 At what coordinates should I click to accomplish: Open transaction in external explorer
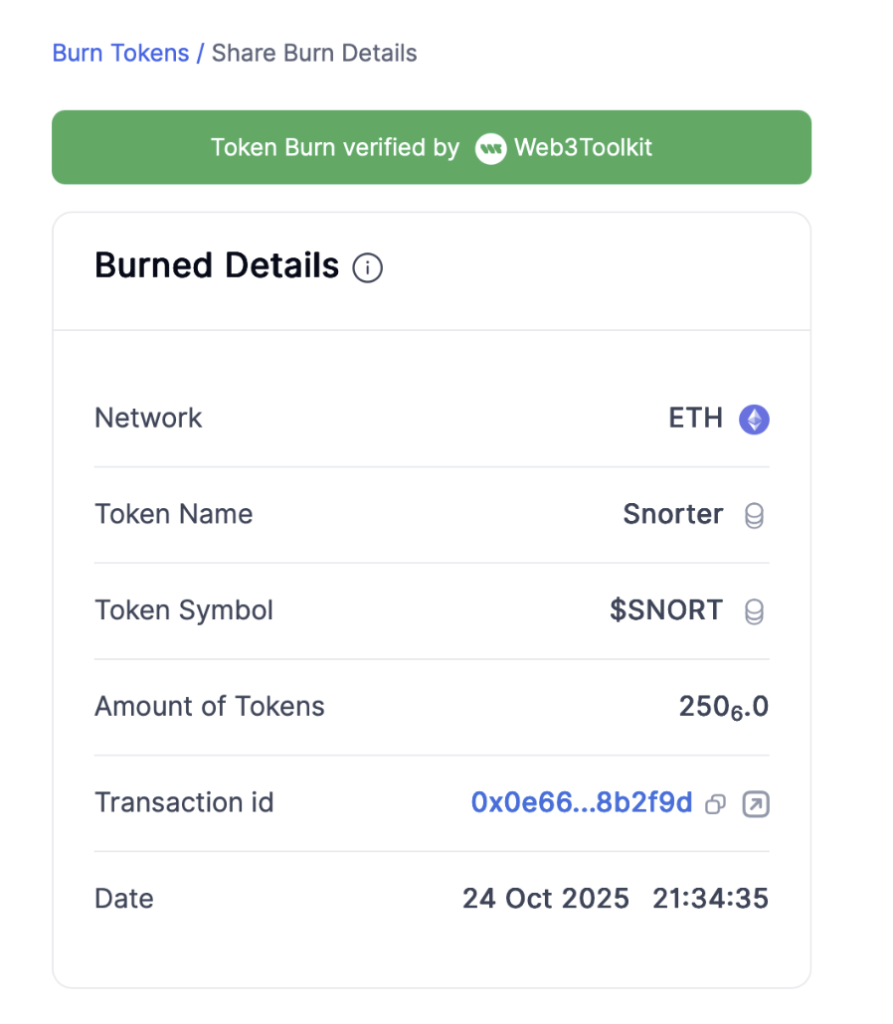[756, 804]
